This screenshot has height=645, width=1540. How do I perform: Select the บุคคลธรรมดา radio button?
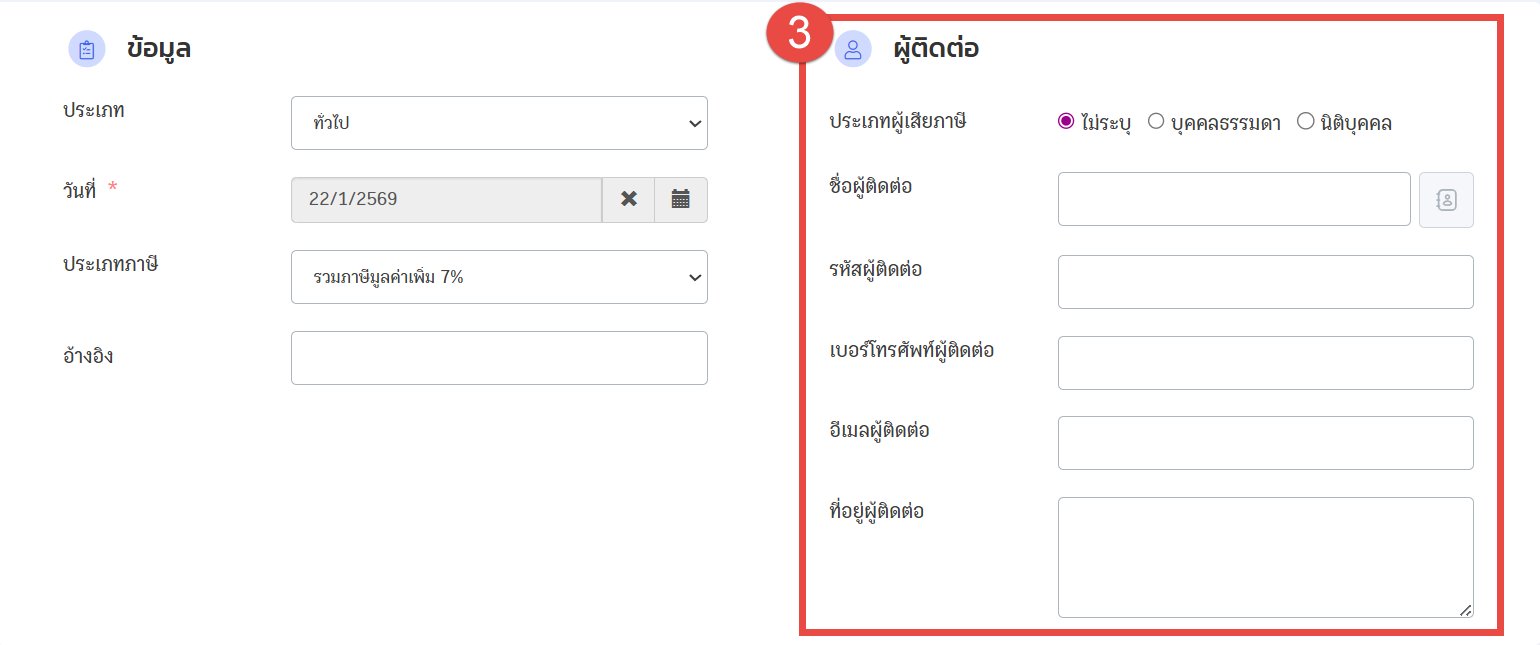(x=1156, y=122)
